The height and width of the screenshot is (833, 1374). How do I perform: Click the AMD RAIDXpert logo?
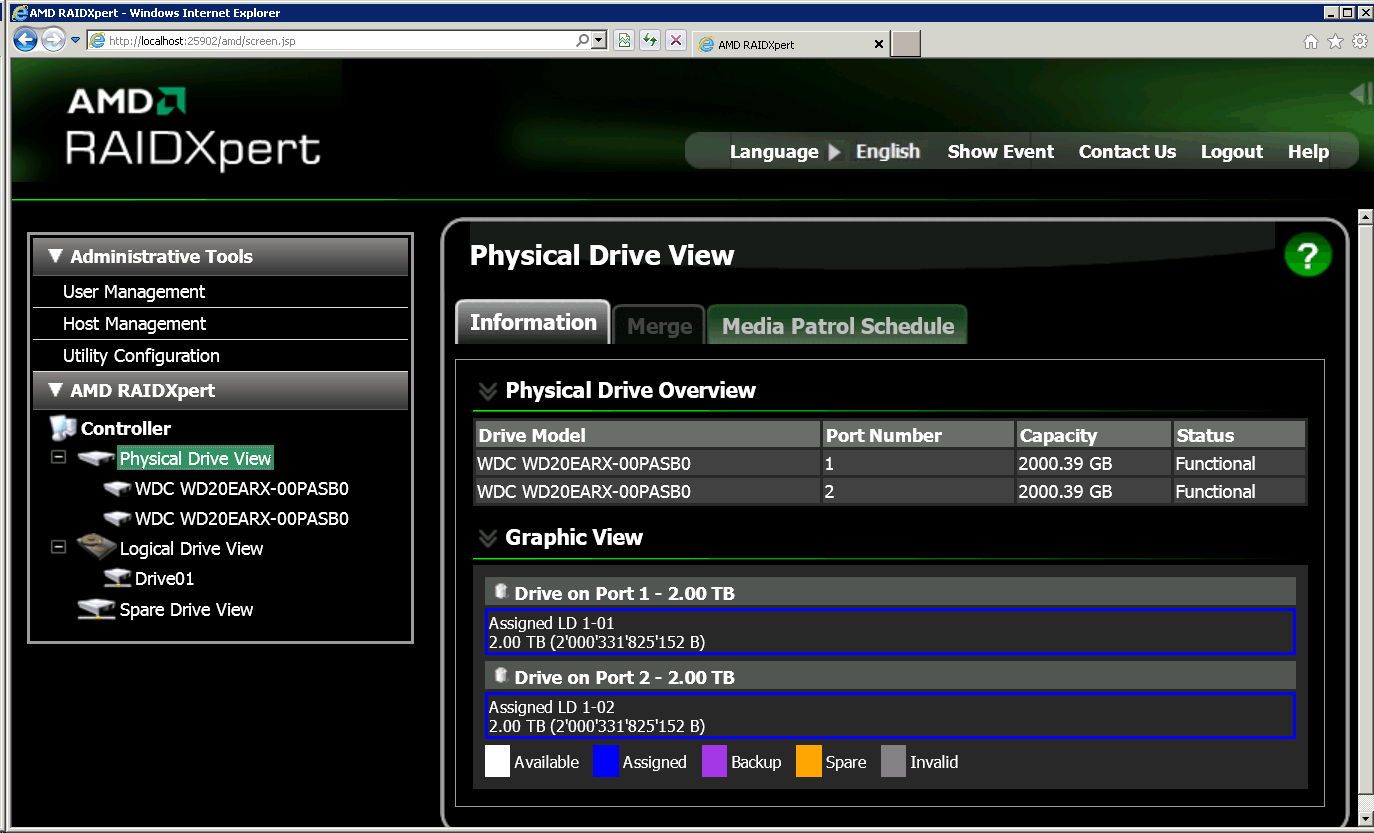193,128
